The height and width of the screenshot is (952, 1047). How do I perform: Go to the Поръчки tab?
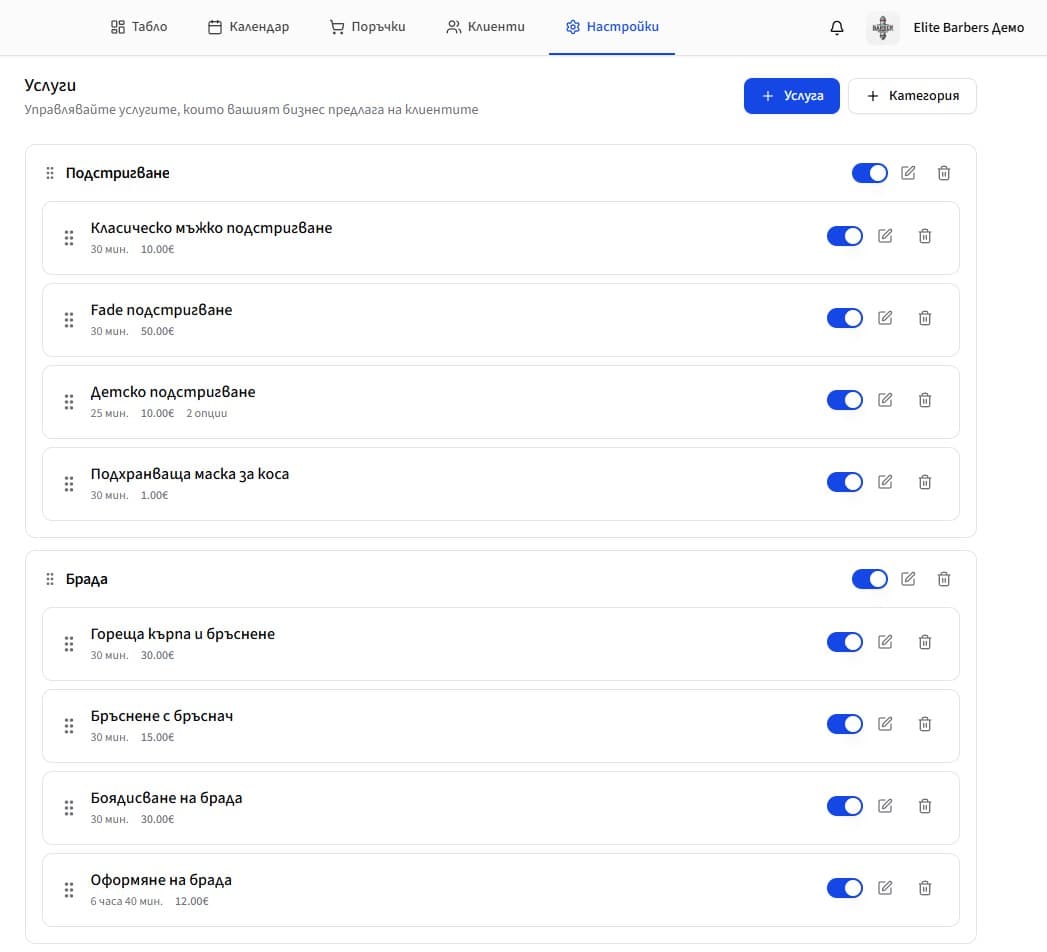tap(367, 27)
